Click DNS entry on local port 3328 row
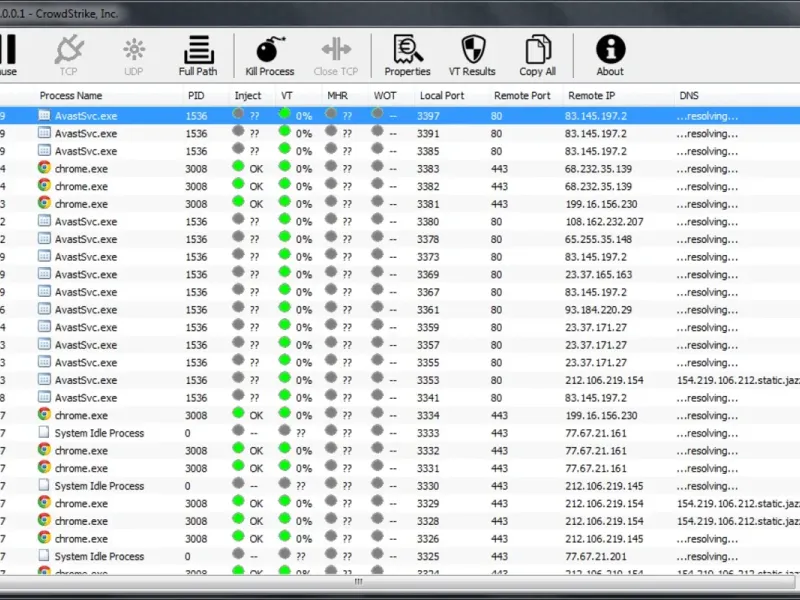The image size is (800, 600). 738,521
